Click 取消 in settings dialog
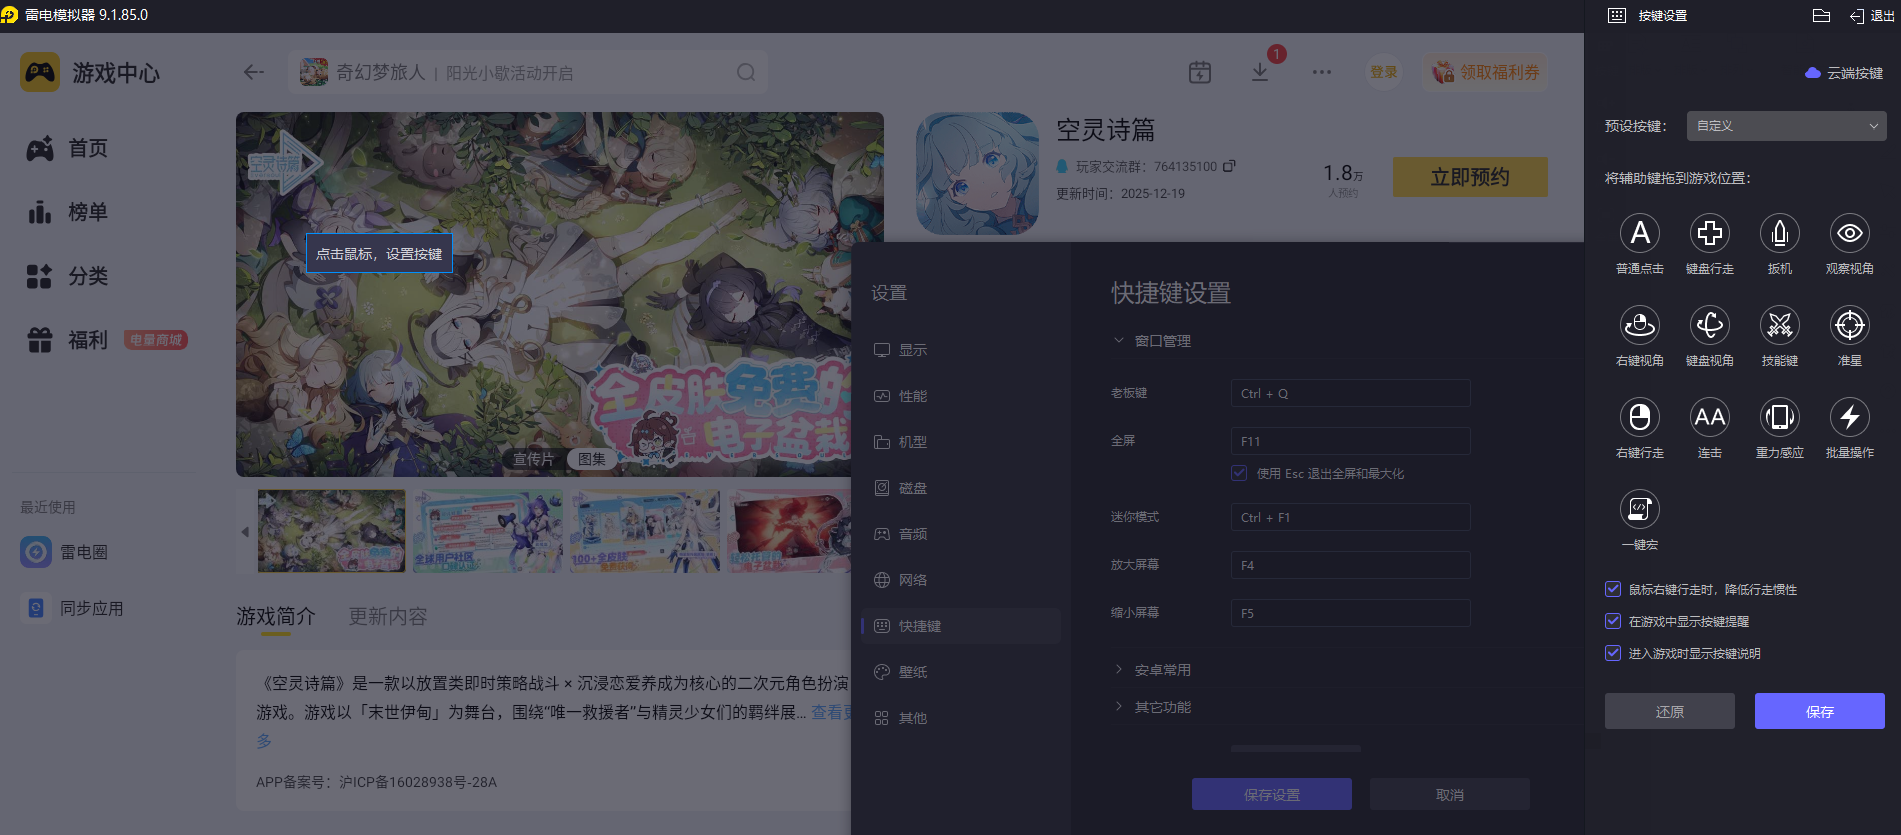Viewport: 1901px width, 835px height. point(1450,794)
